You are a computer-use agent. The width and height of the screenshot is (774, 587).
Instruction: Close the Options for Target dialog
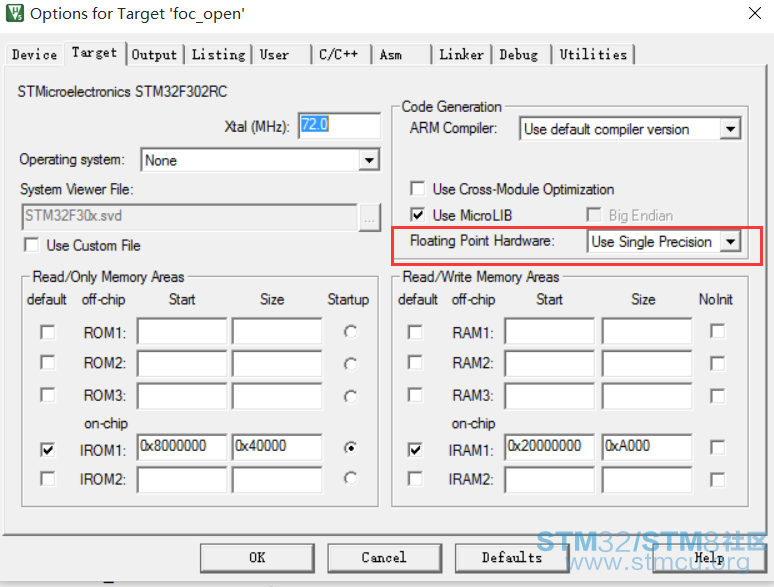pyautogui.click(x=755, y=13)
